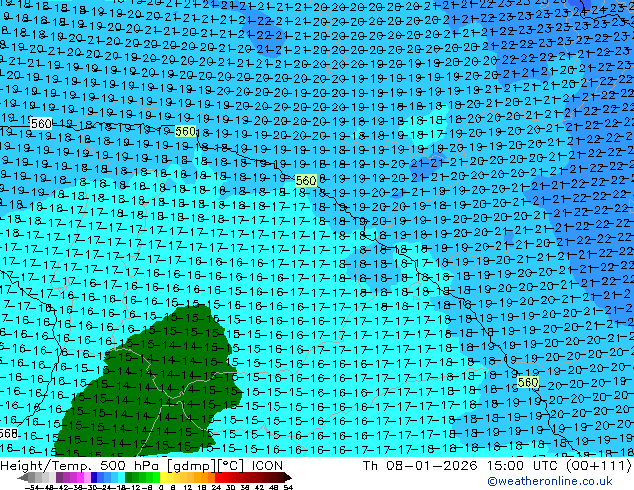Image resolution: width=634 pixels, height=490 pixels.
Task: Click the bright red legend swatch
Action: pyautogui.click(x=218, y=477)
